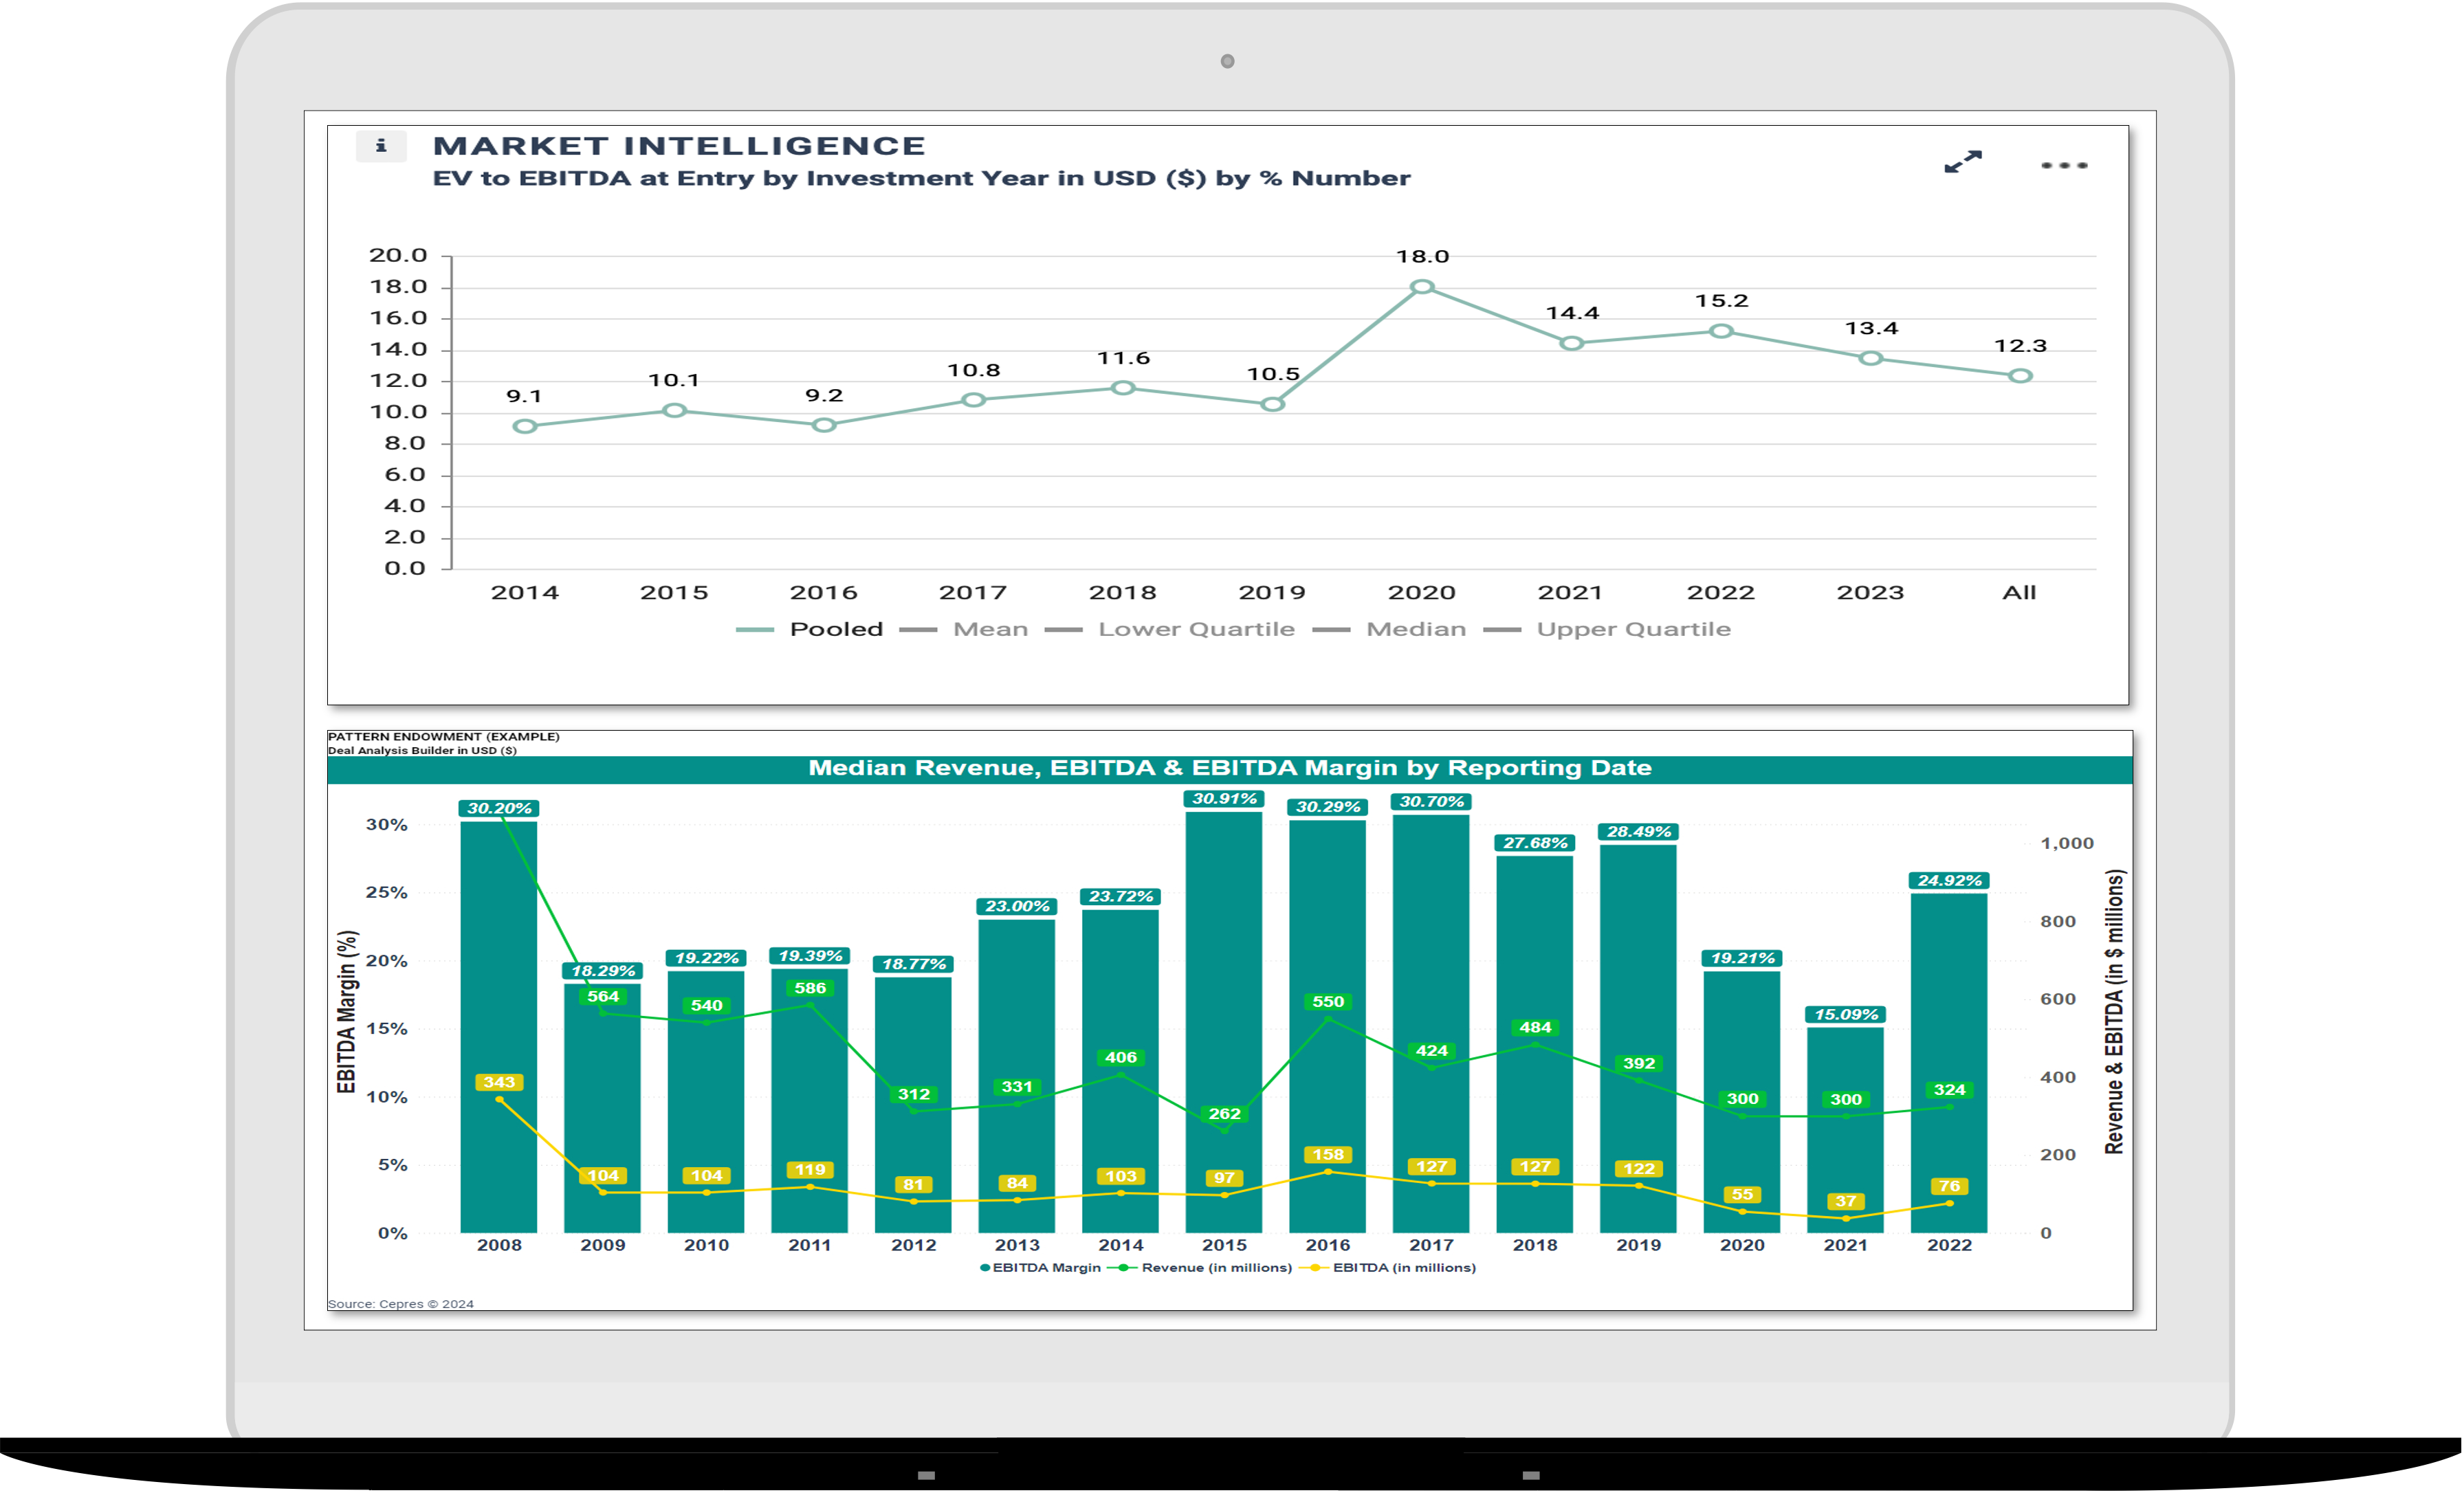The width and height of the screenshot is (2464, 1493).
Task: Click the revenue label 392
Action: [1639, 1063]
